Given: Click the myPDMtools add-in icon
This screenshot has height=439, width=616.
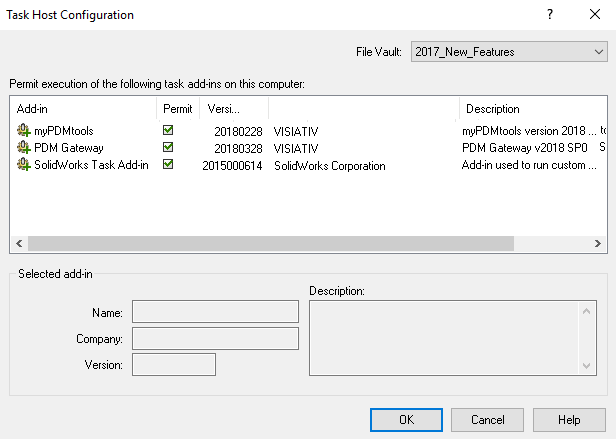Looking at the screenshot, I should (24, 130).
